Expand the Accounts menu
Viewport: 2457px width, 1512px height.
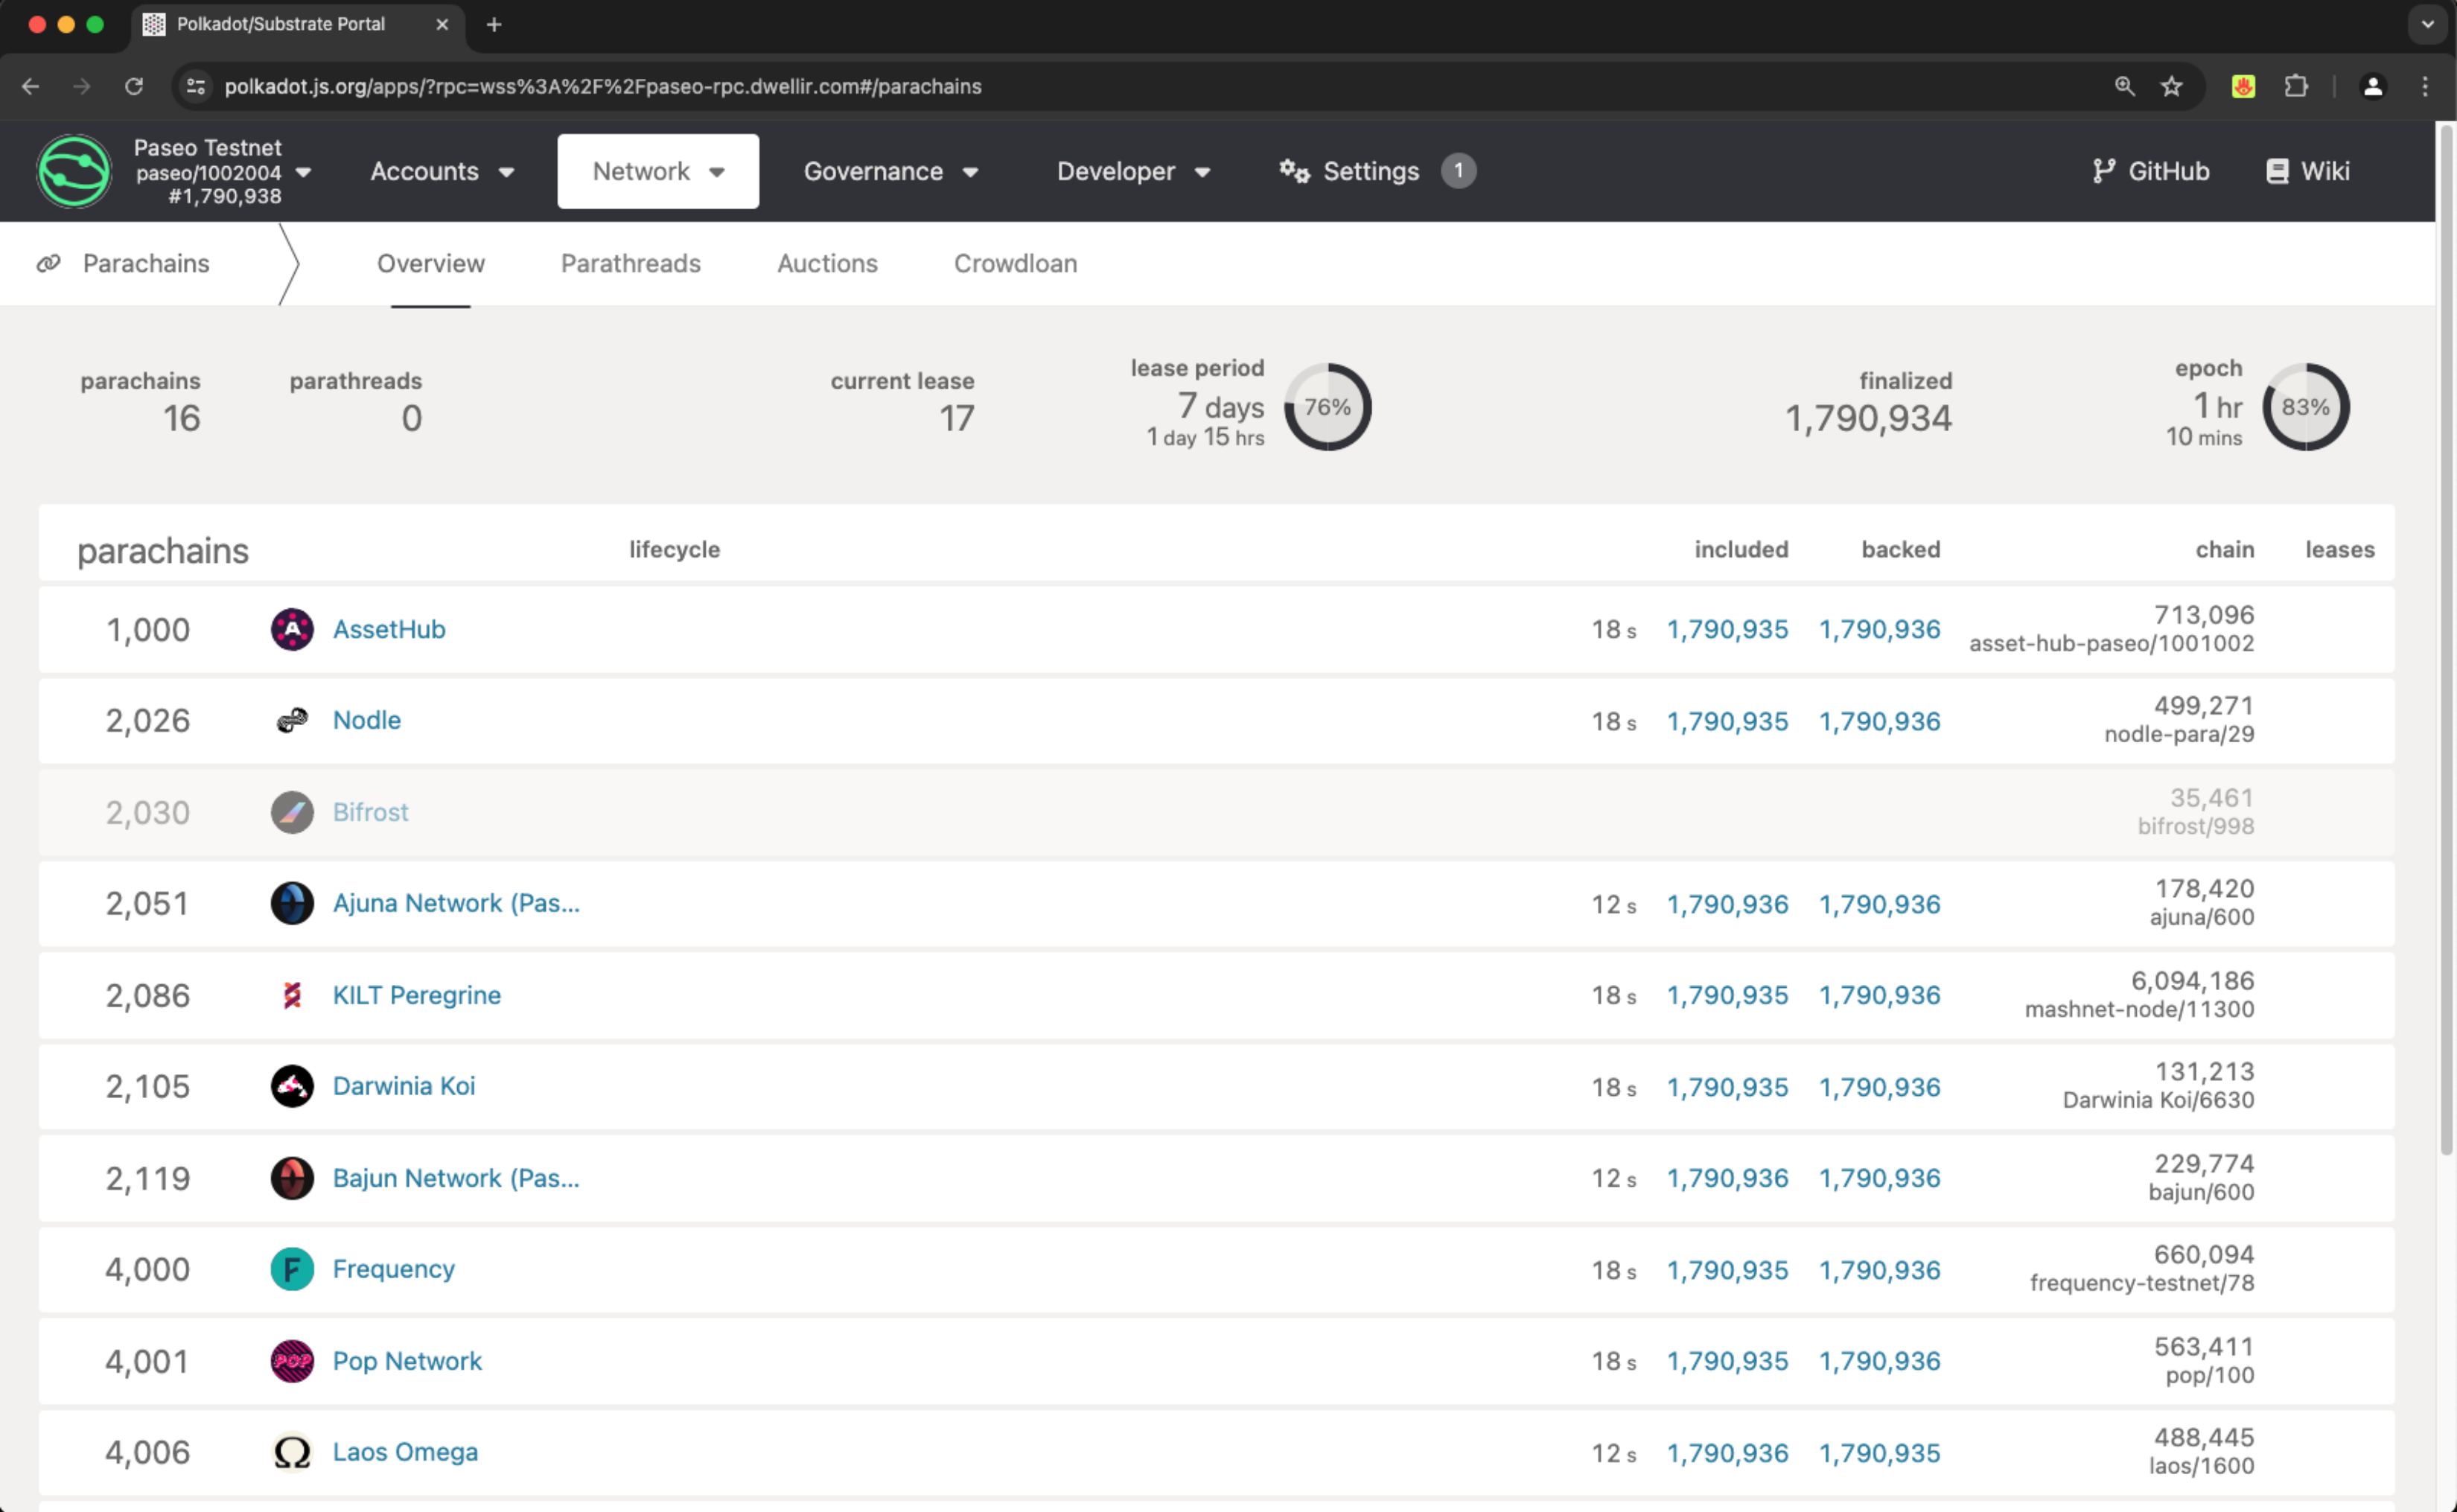(x=442, y=171)
